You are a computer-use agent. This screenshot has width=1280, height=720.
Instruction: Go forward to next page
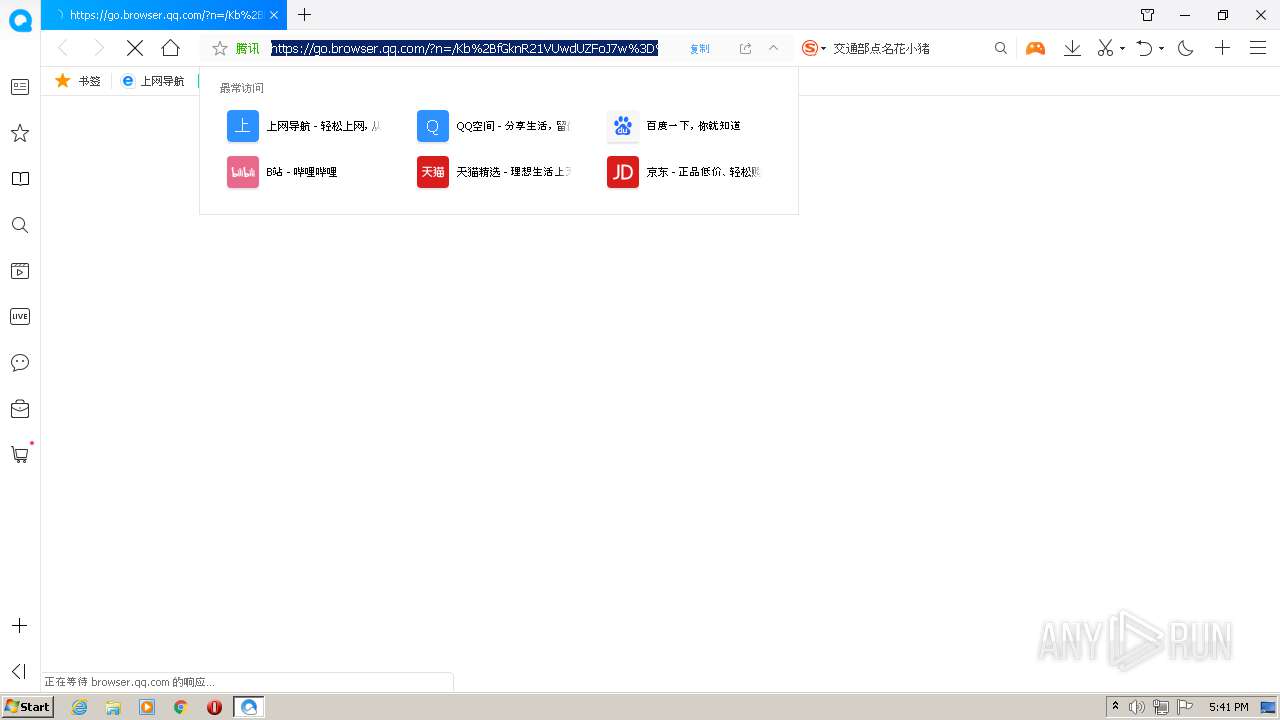pos(98,48)
